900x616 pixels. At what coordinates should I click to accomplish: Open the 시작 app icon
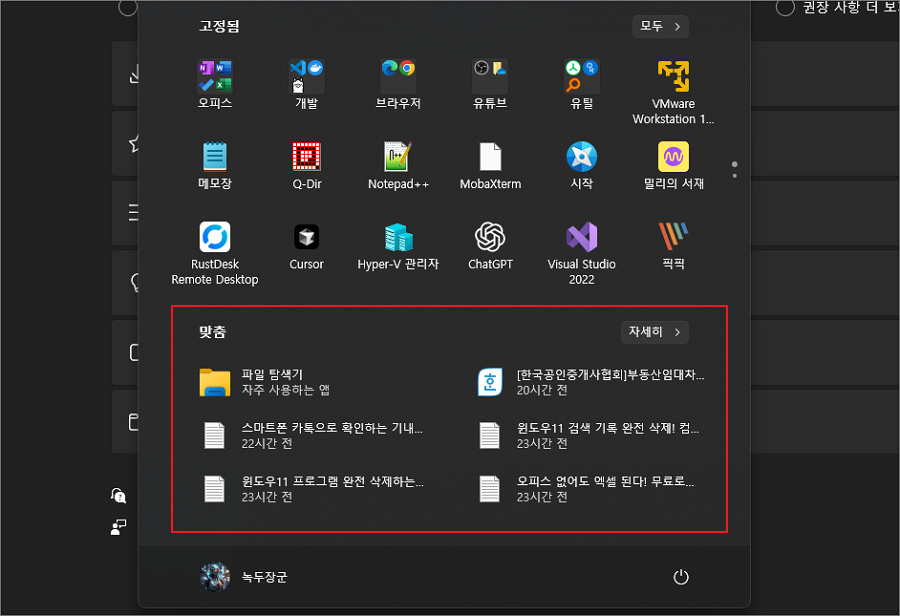click(581, 165)
